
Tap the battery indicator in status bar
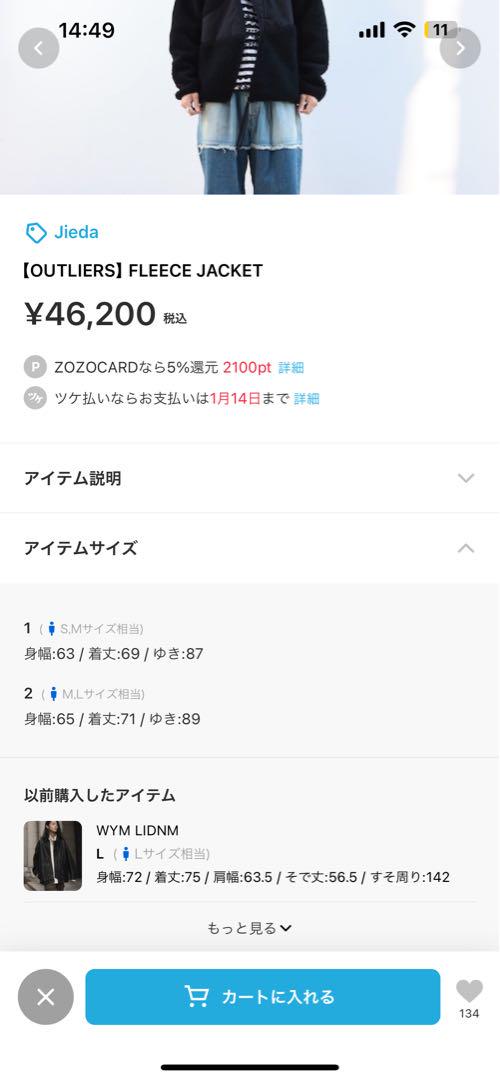[x=441, y=30]
